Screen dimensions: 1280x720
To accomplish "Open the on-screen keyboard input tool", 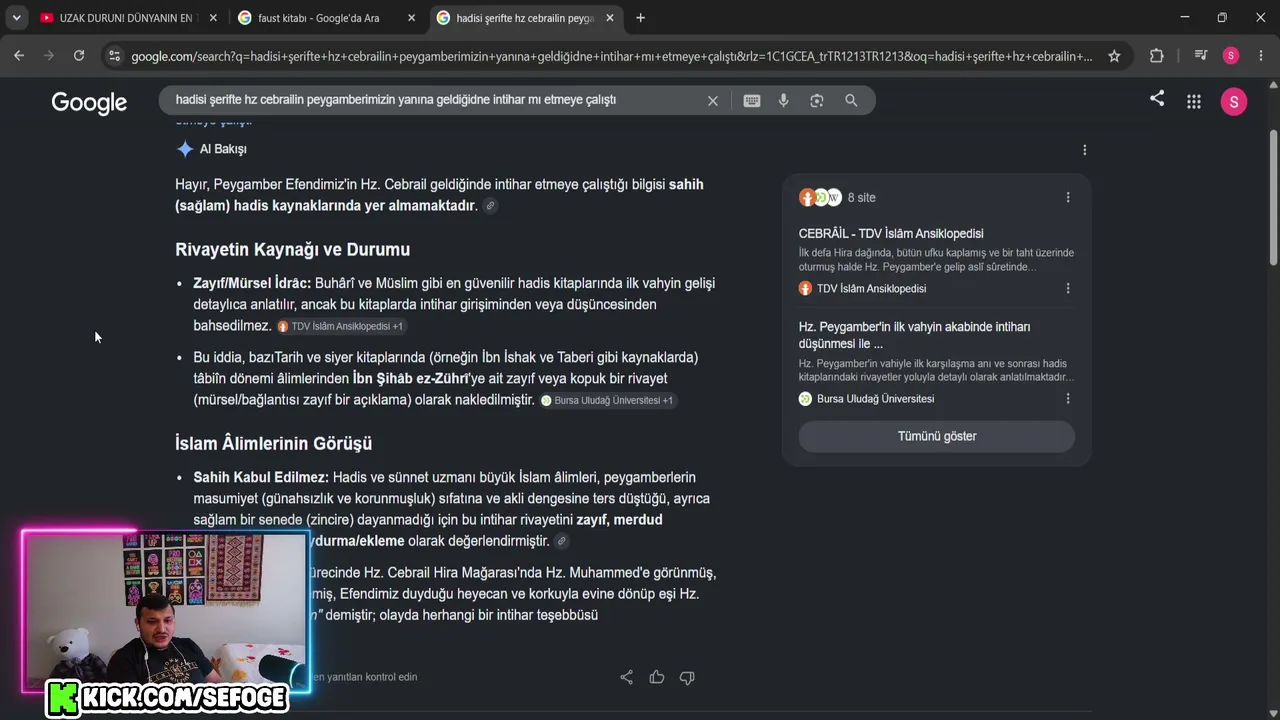I will [752, 100].
